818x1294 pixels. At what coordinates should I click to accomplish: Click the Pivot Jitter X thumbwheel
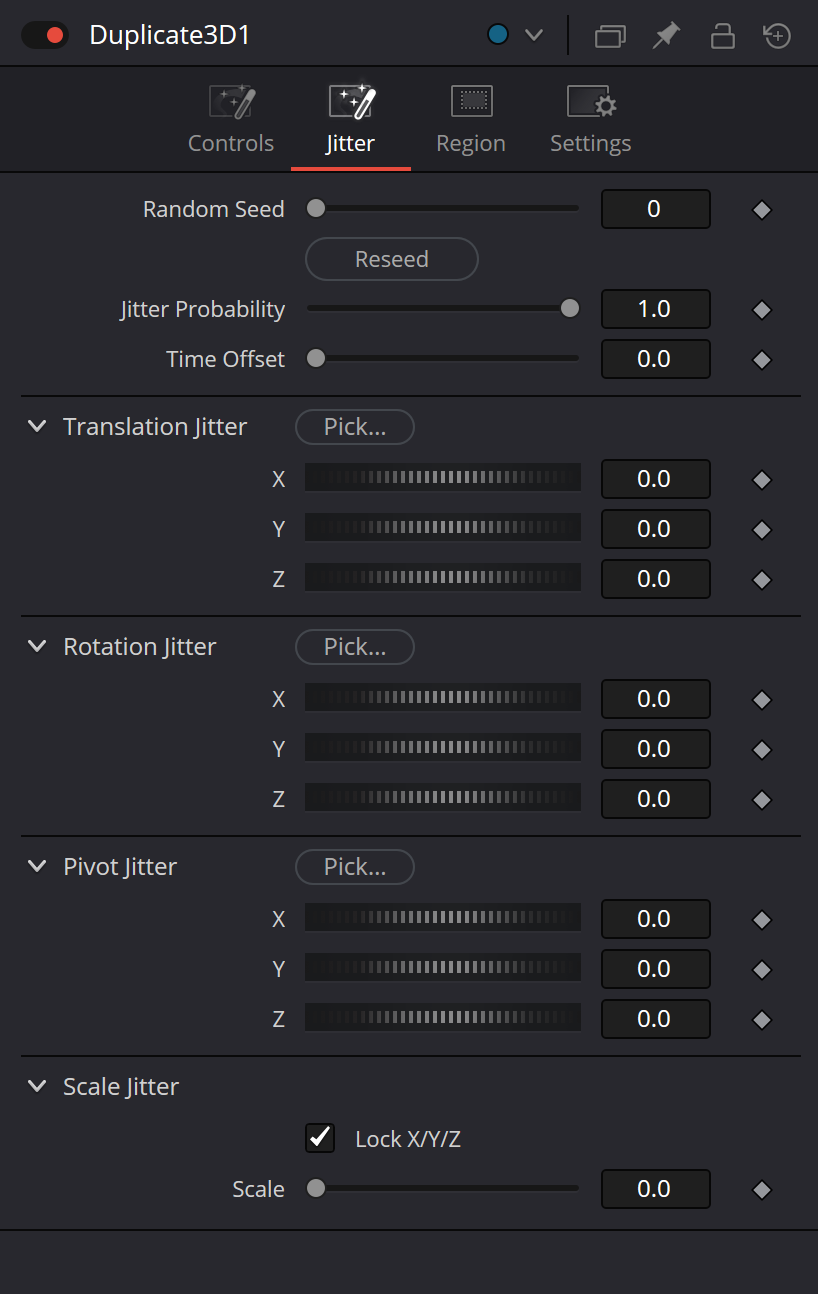point(443,918)
